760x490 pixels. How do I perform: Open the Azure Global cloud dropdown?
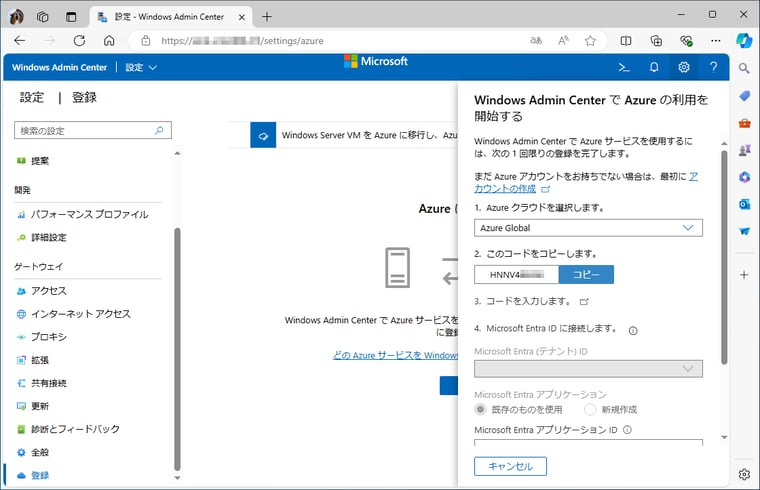(x=588, y=228)
